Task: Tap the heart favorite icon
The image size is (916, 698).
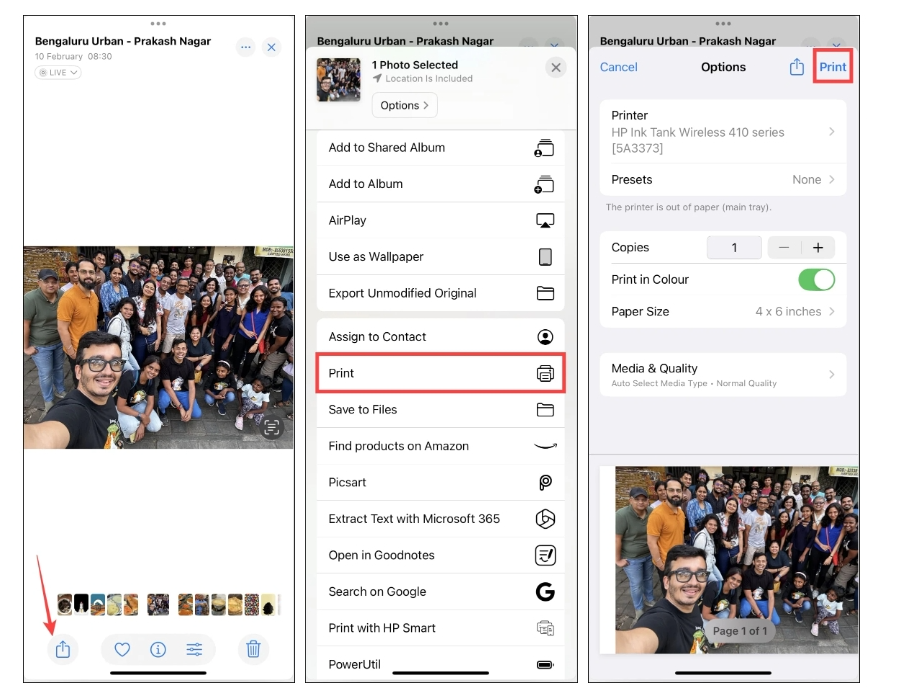Action: (x=122, y=649)
